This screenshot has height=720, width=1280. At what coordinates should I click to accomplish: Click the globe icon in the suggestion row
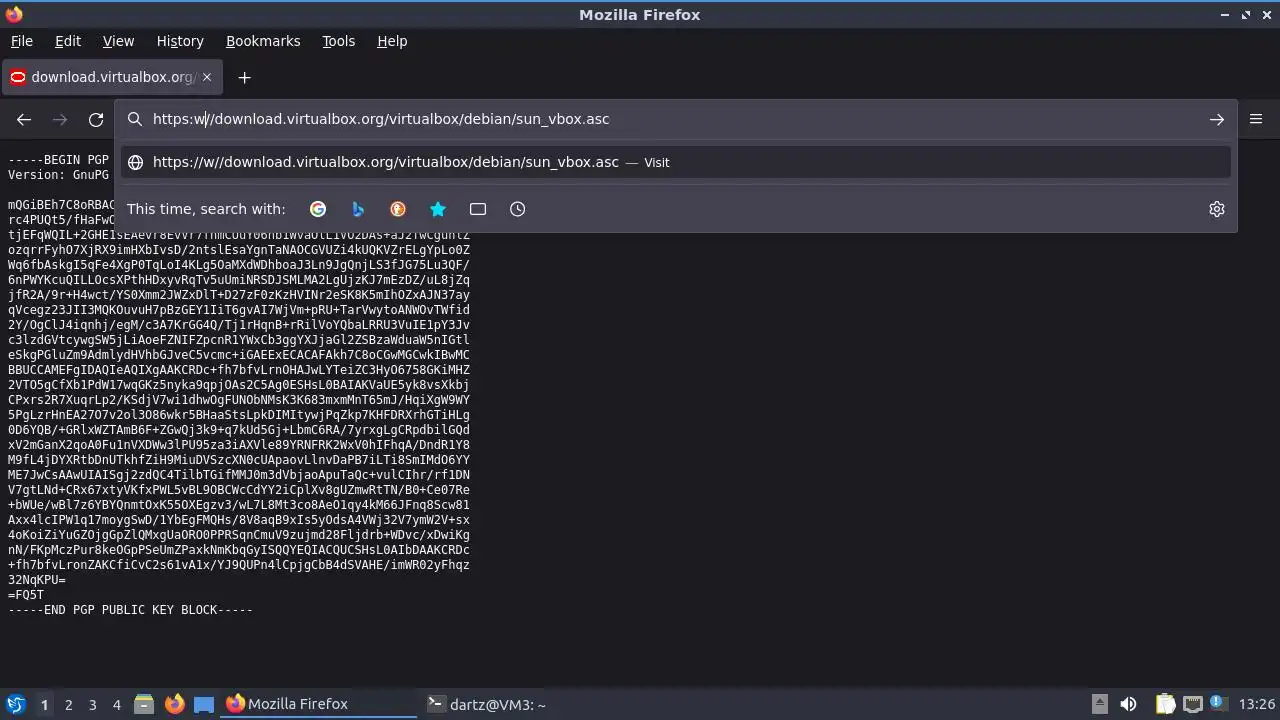tap(135, 162)
